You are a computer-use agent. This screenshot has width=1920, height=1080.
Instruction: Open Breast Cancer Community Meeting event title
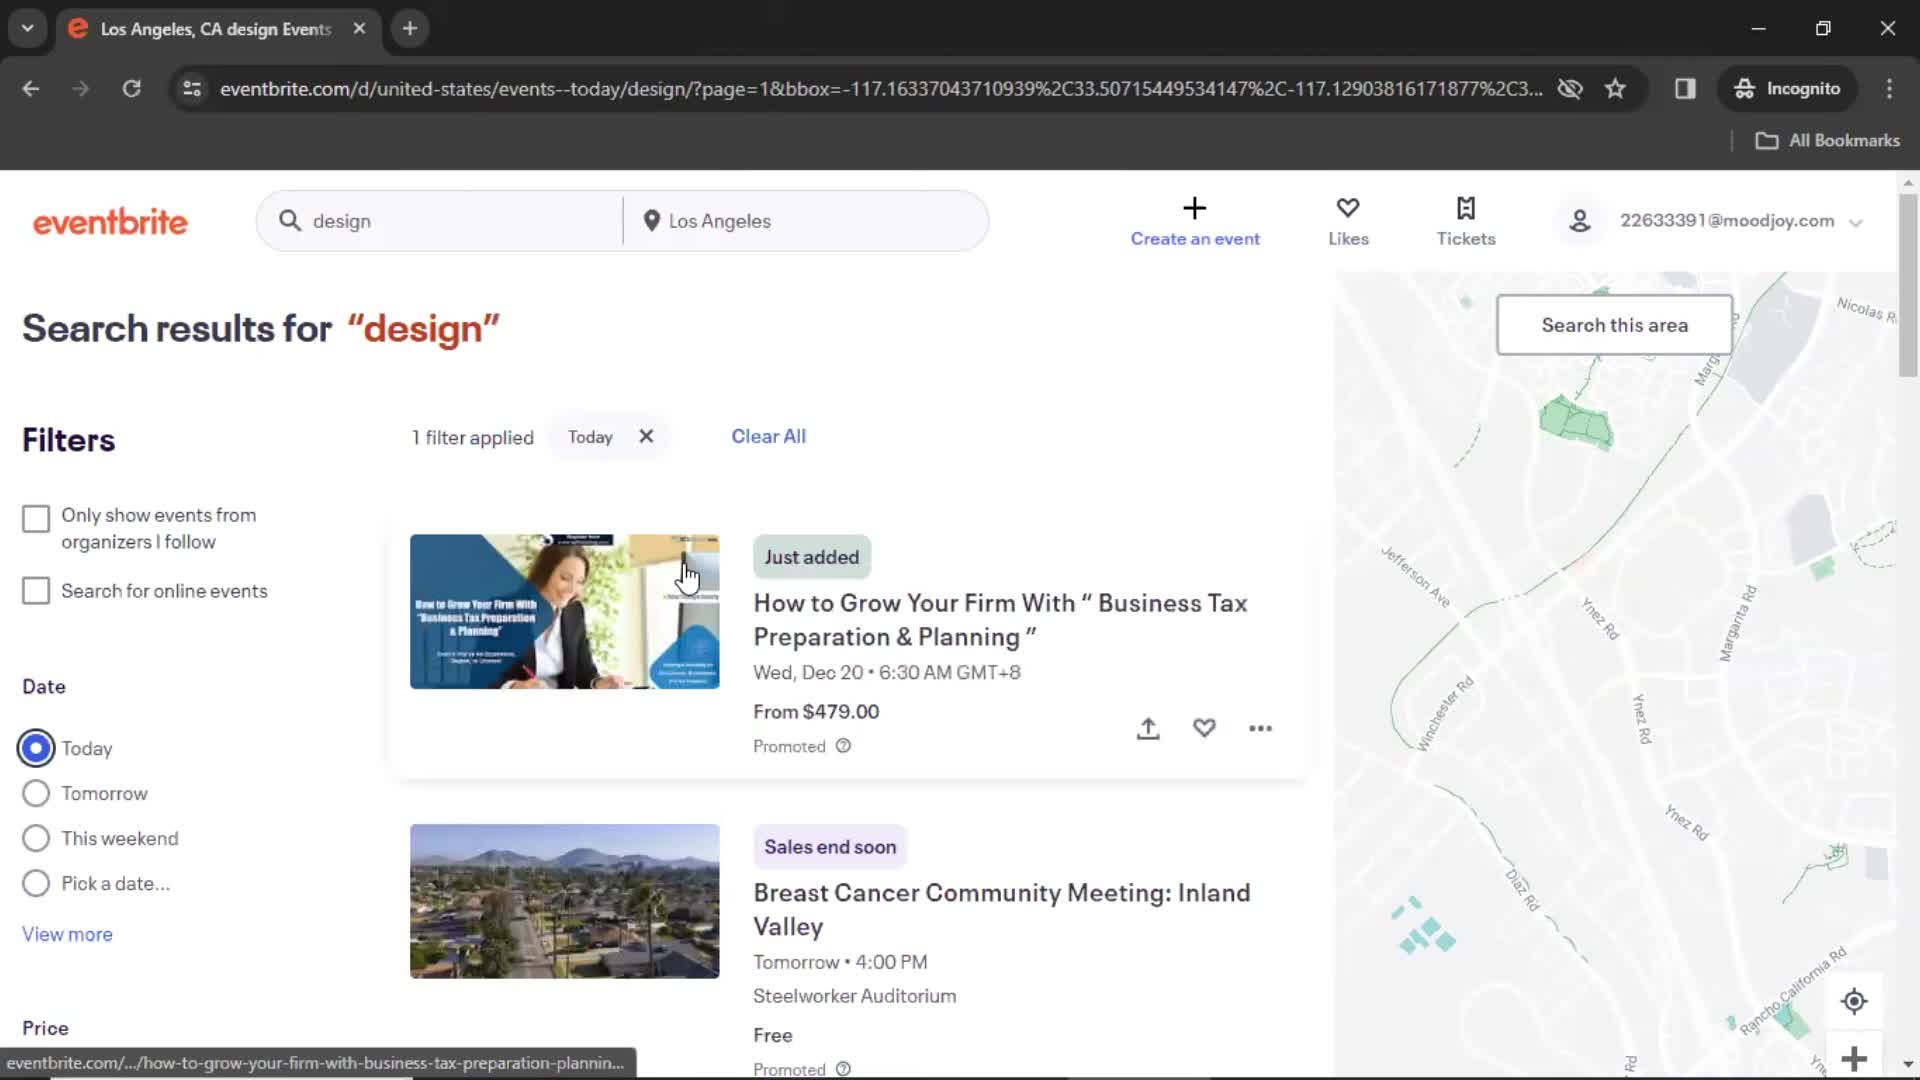pos(1001,909)
